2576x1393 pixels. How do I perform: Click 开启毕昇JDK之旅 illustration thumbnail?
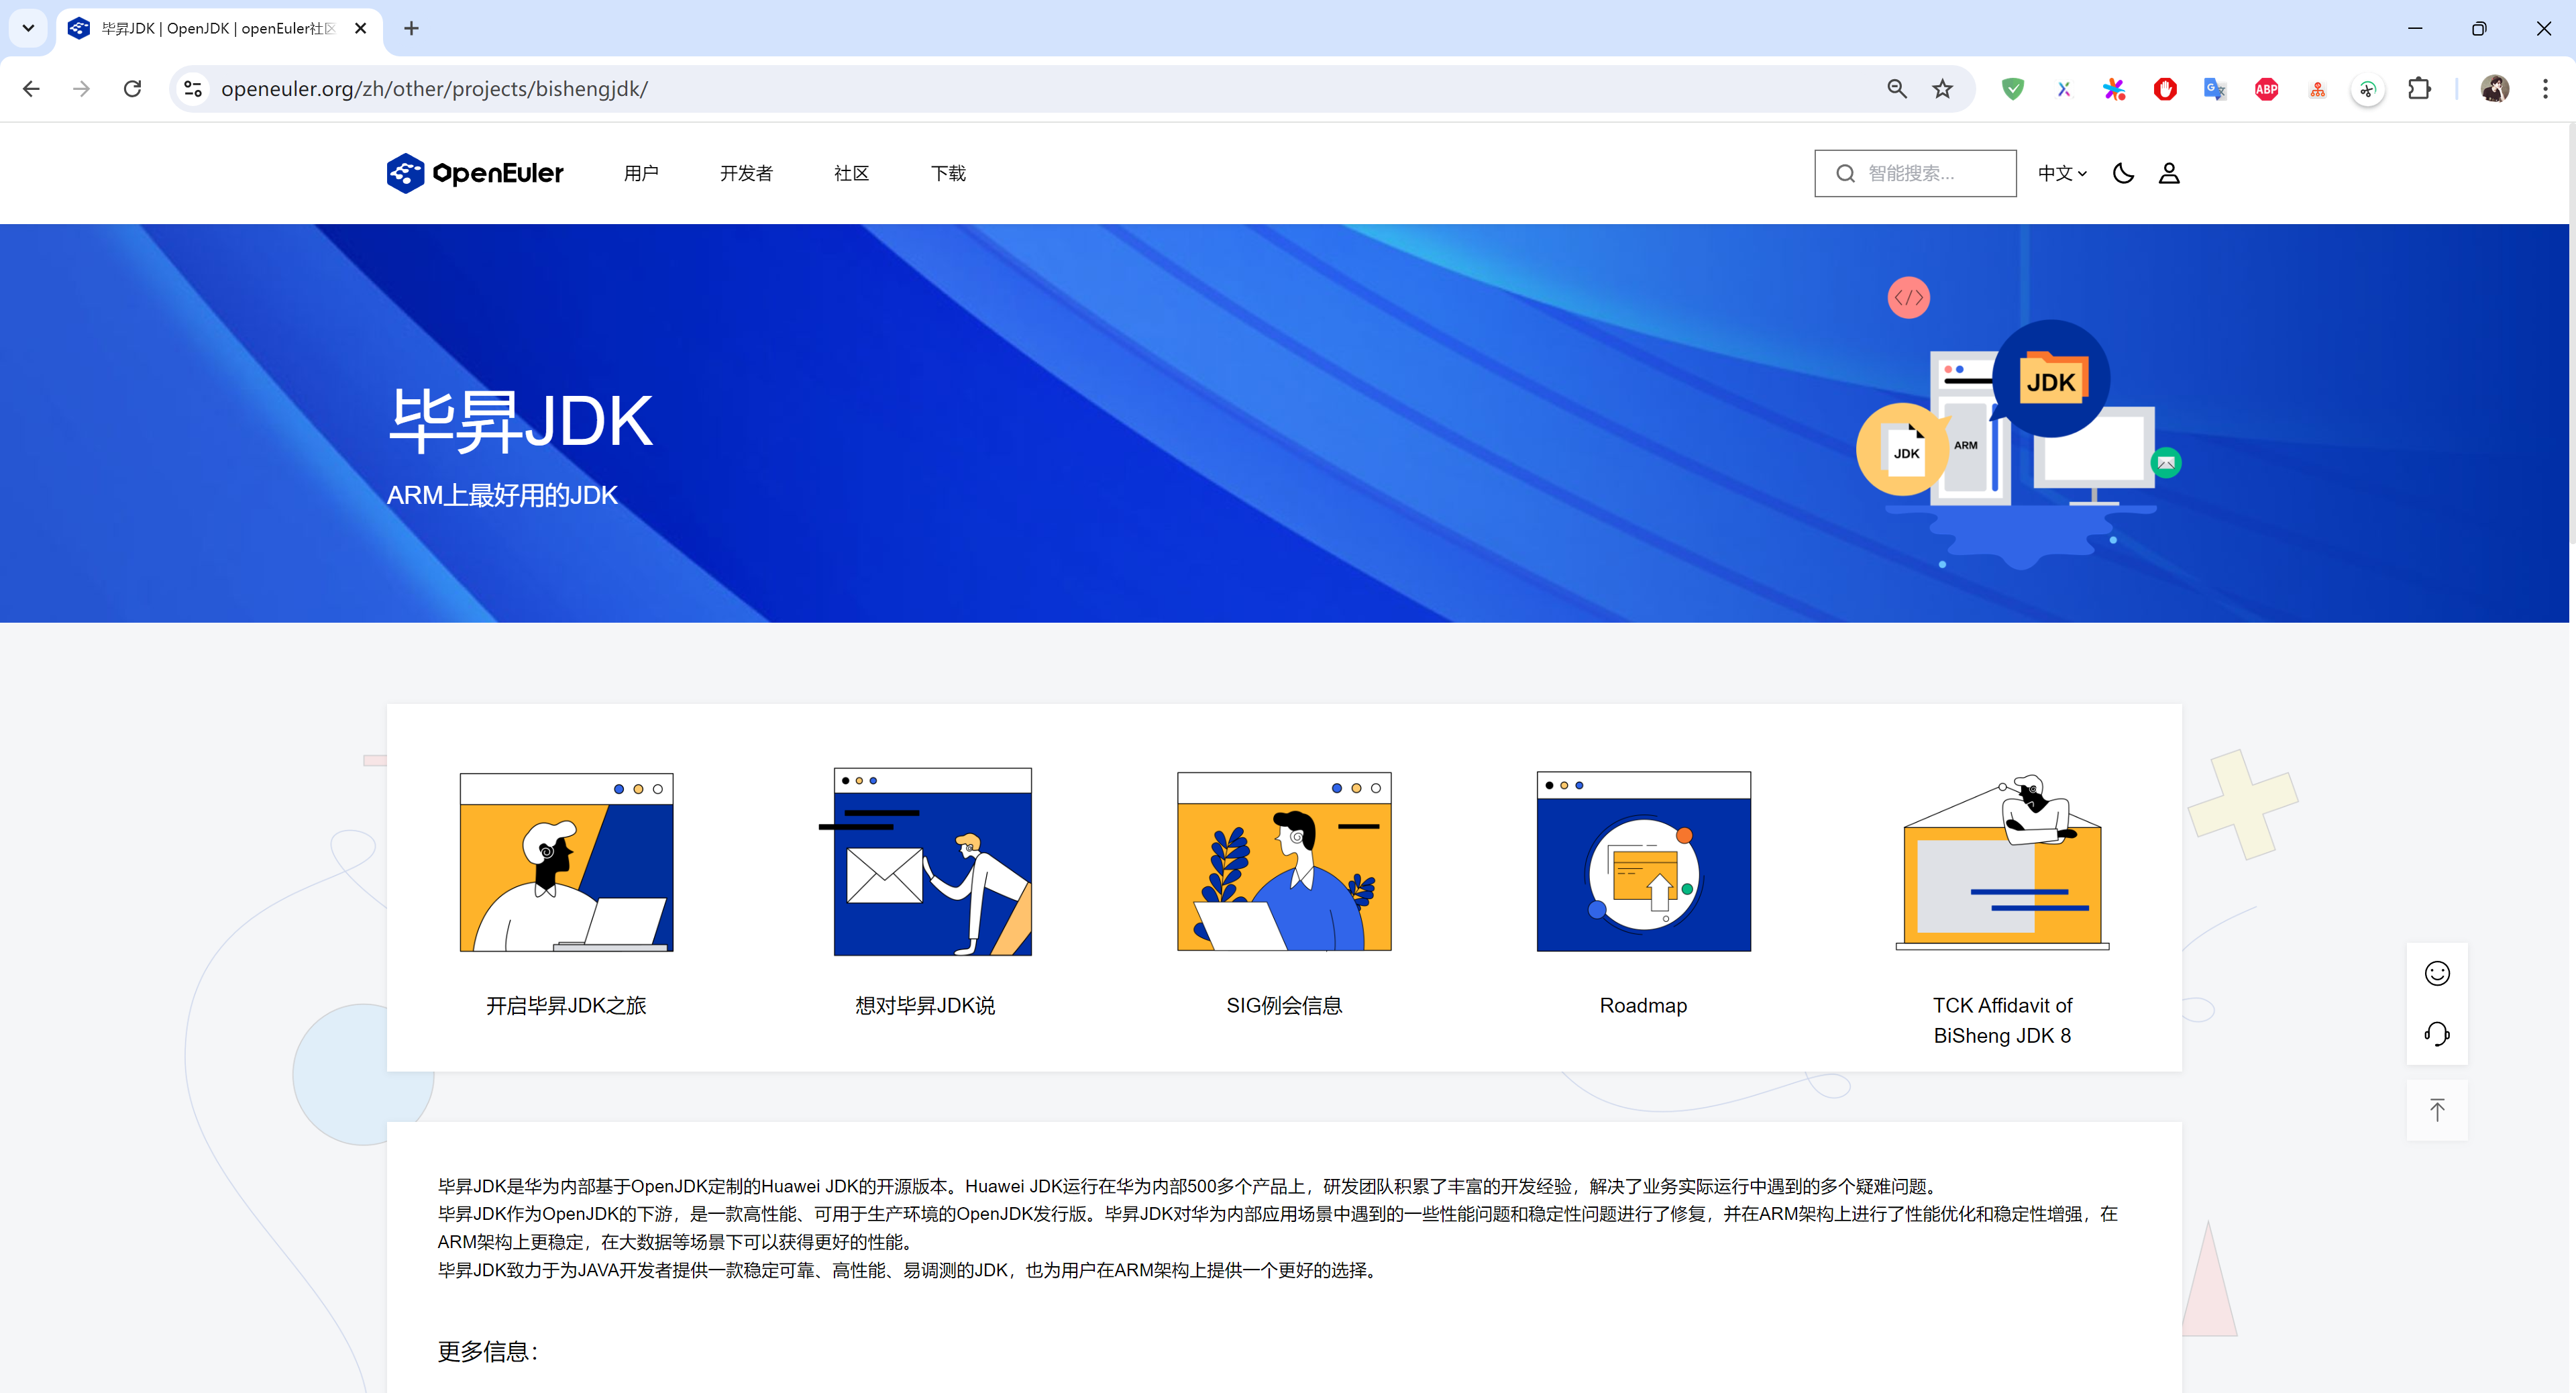(566, 862)
